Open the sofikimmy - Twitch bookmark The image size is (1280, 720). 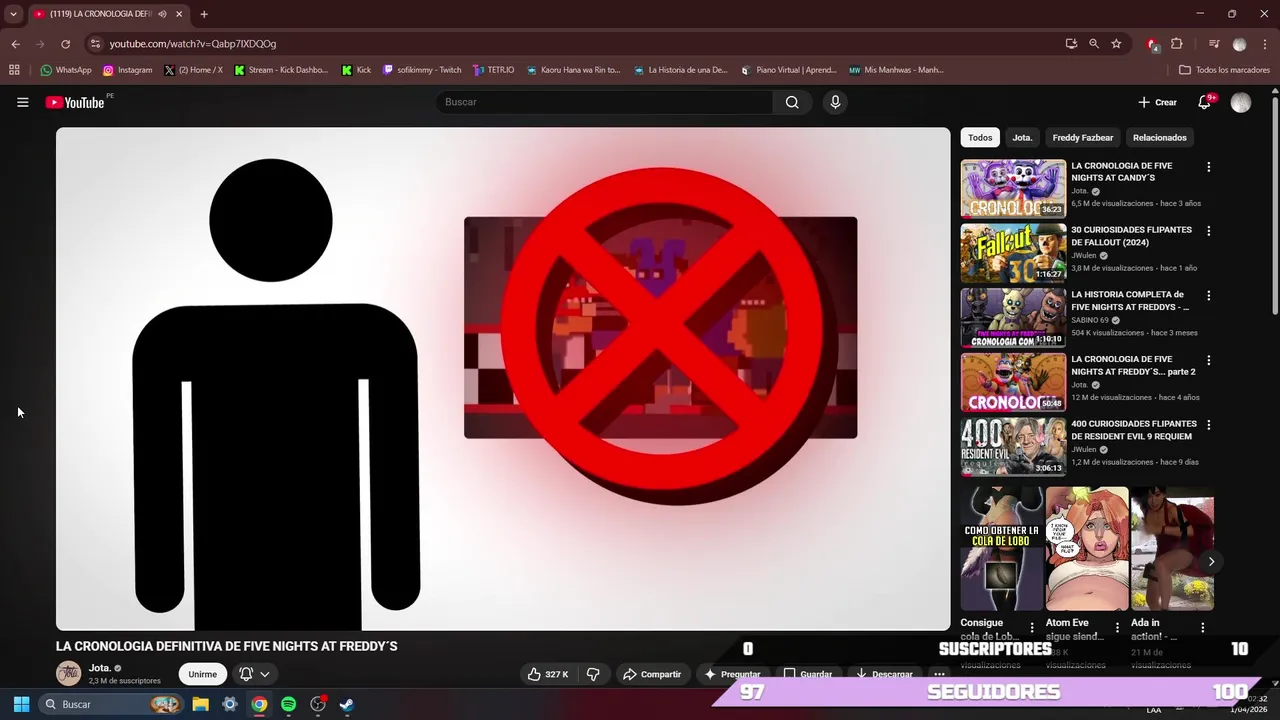(x=422, y=70)
